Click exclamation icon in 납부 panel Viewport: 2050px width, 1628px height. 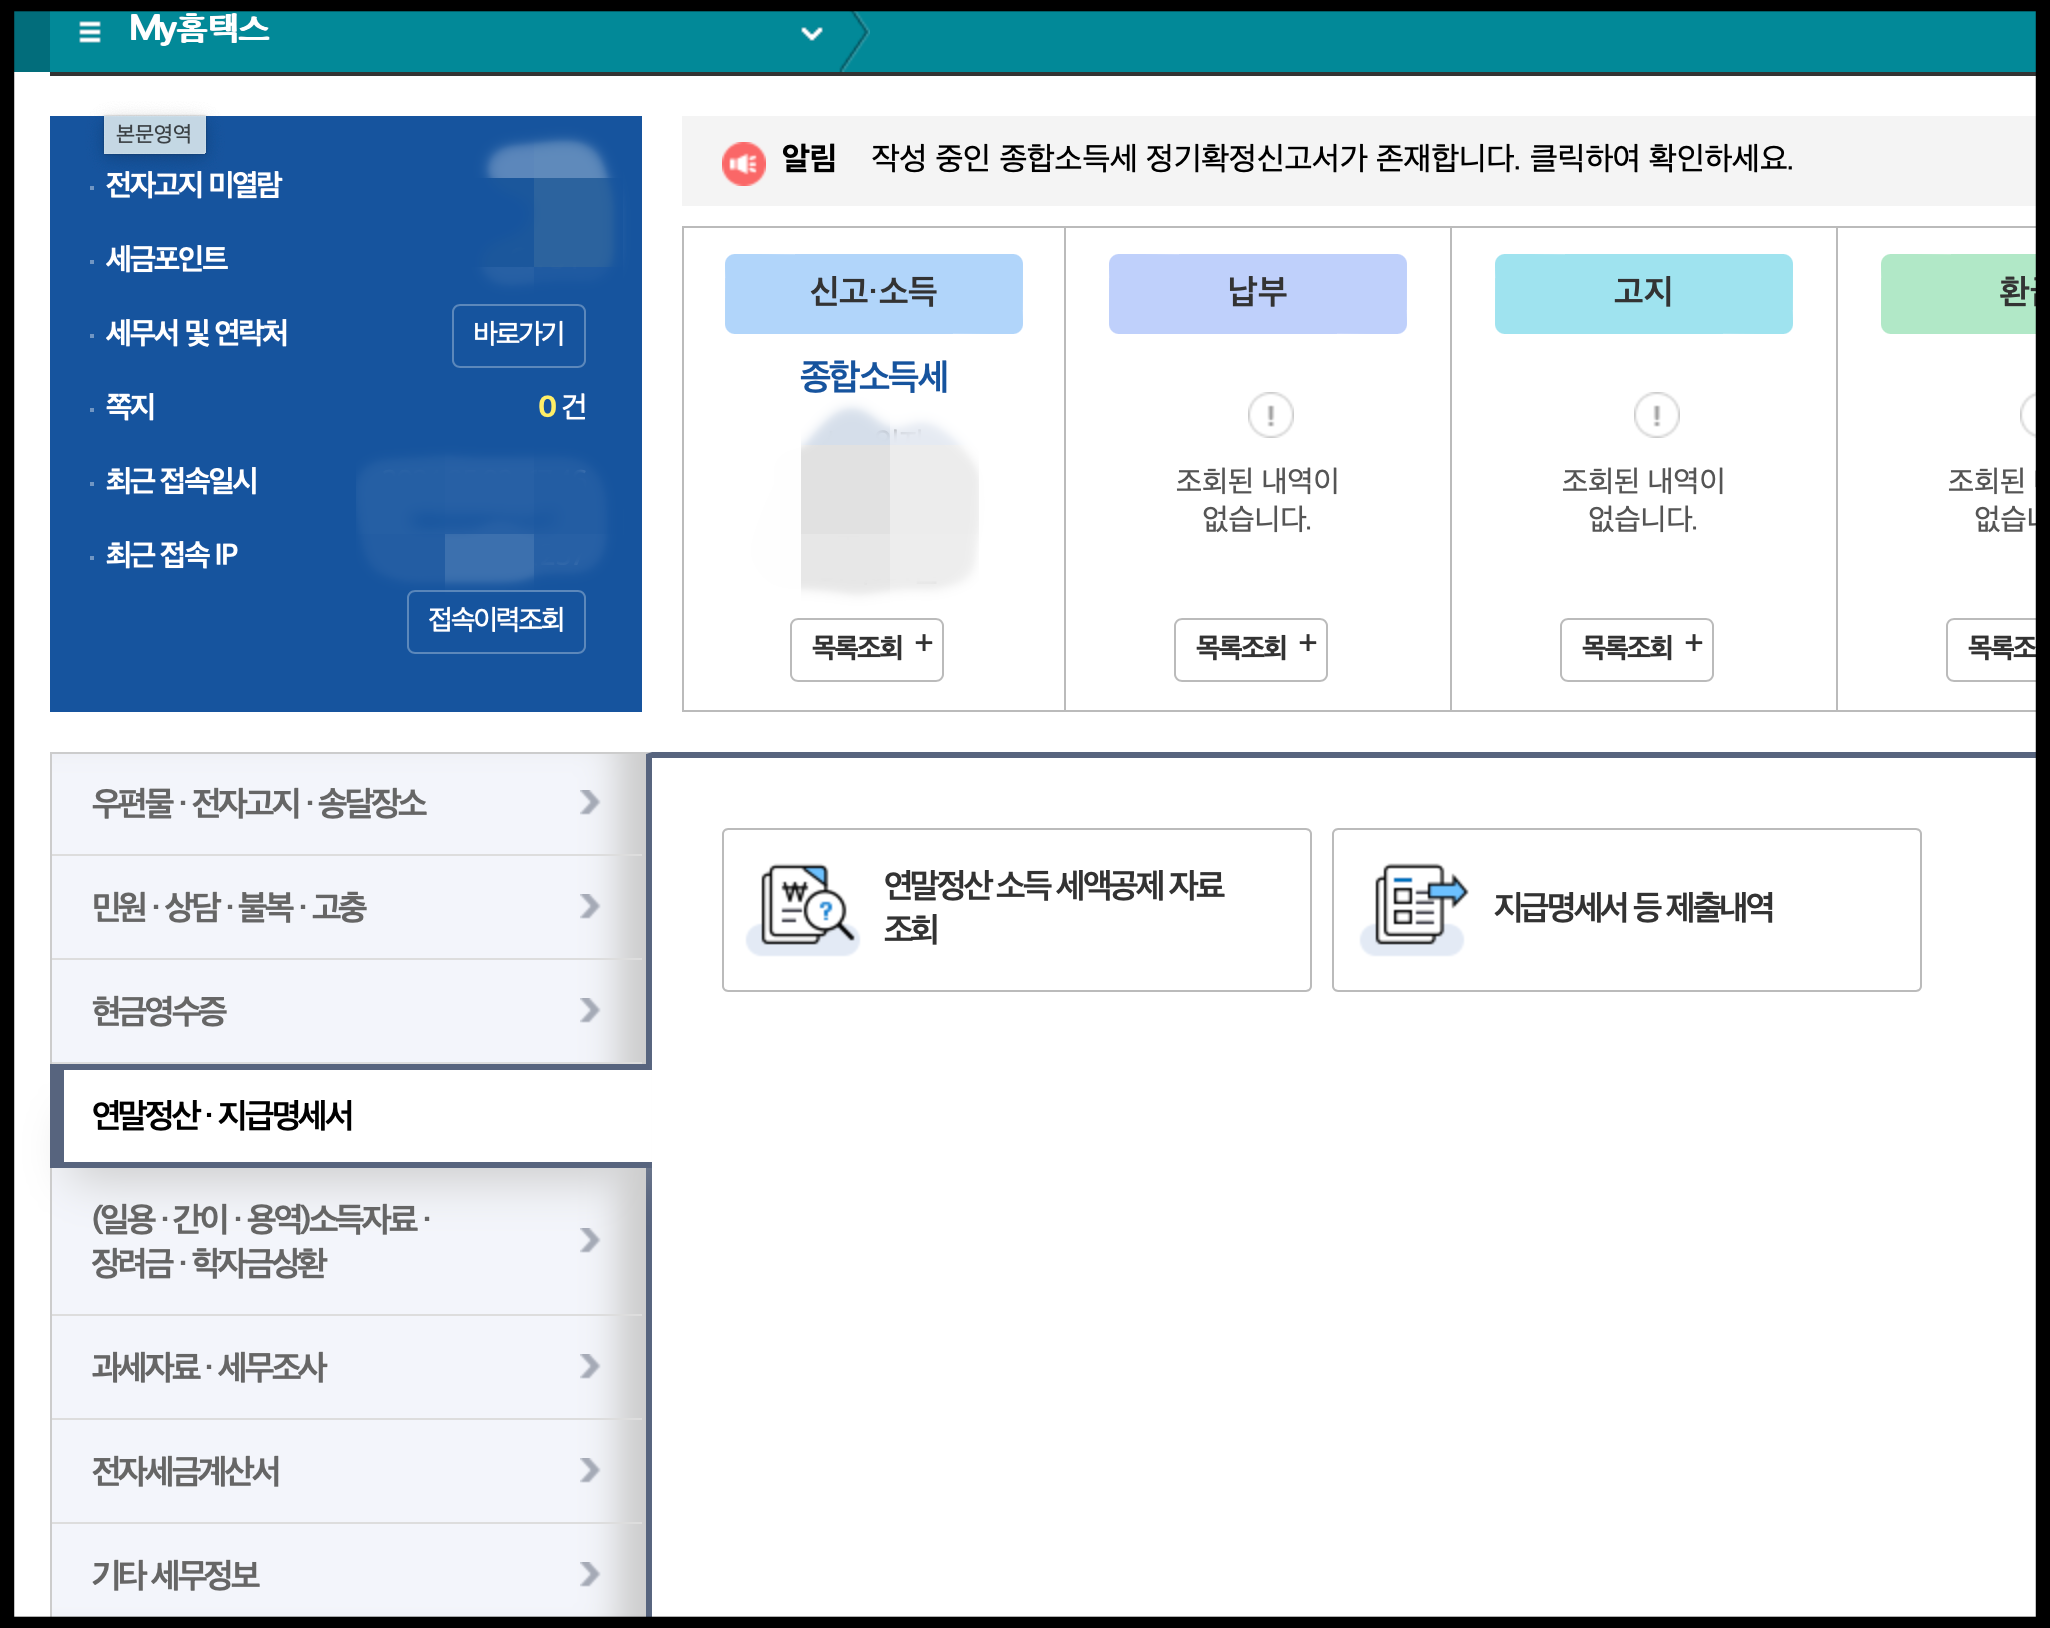click(x=1270, y=415)
